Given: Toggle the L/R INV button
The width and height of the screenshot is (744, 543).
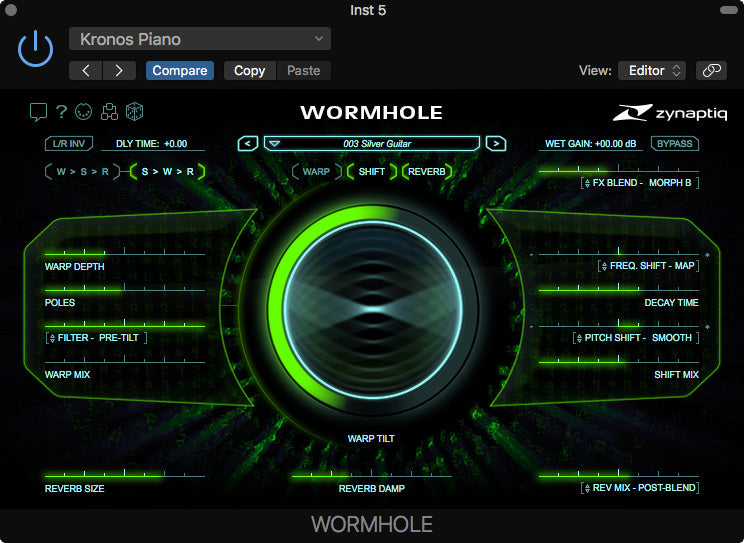Looking at the screenshot, I should coord(69,144).
